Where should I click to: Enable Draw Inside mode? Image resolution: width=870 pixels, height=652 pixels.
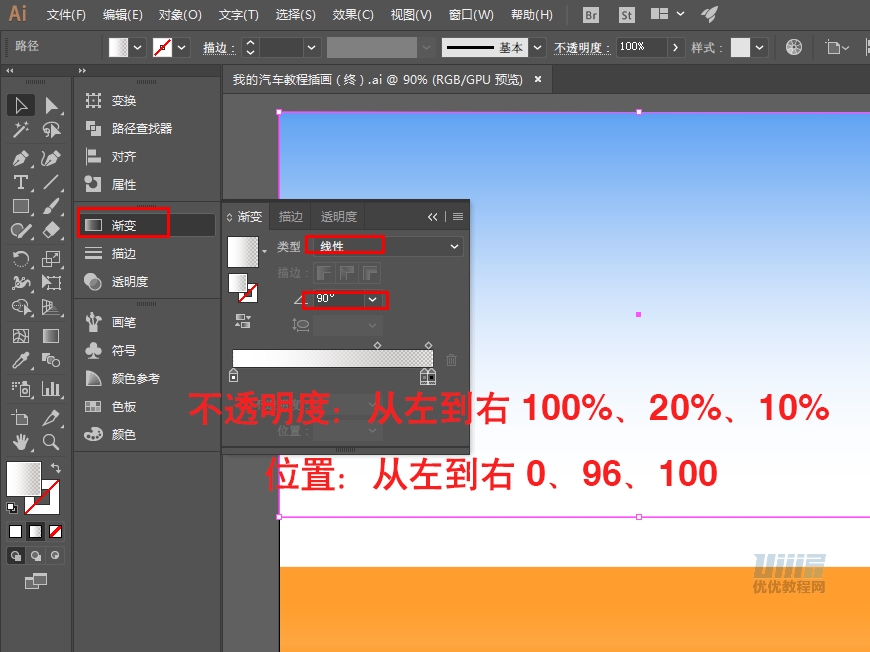click(x=55, y=555)
